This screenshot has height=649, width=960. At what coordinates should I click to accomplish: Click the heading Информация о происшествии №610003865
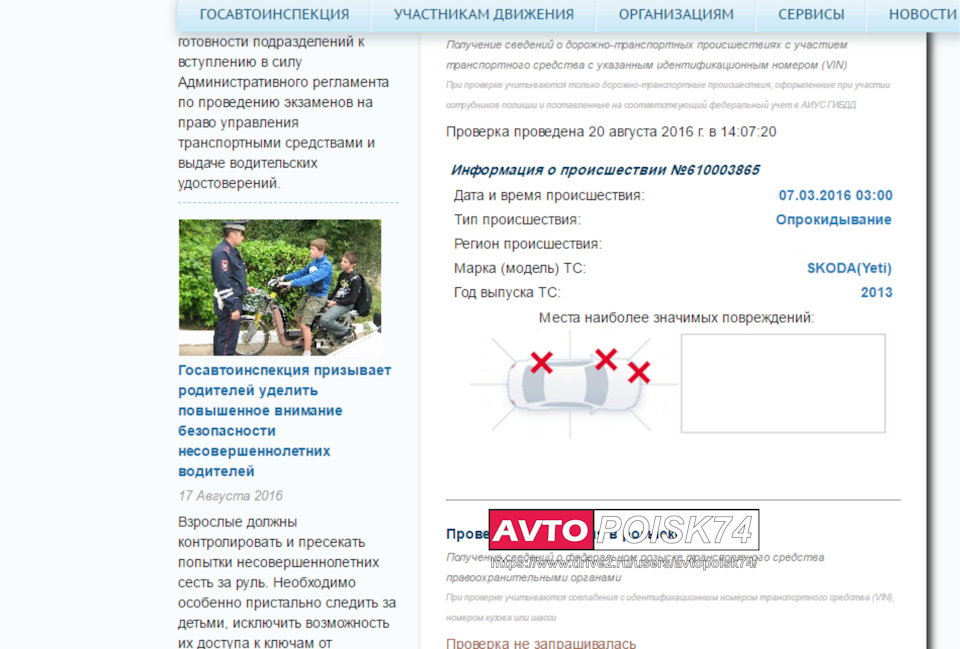pyautogui.click(x=605, y=170)
